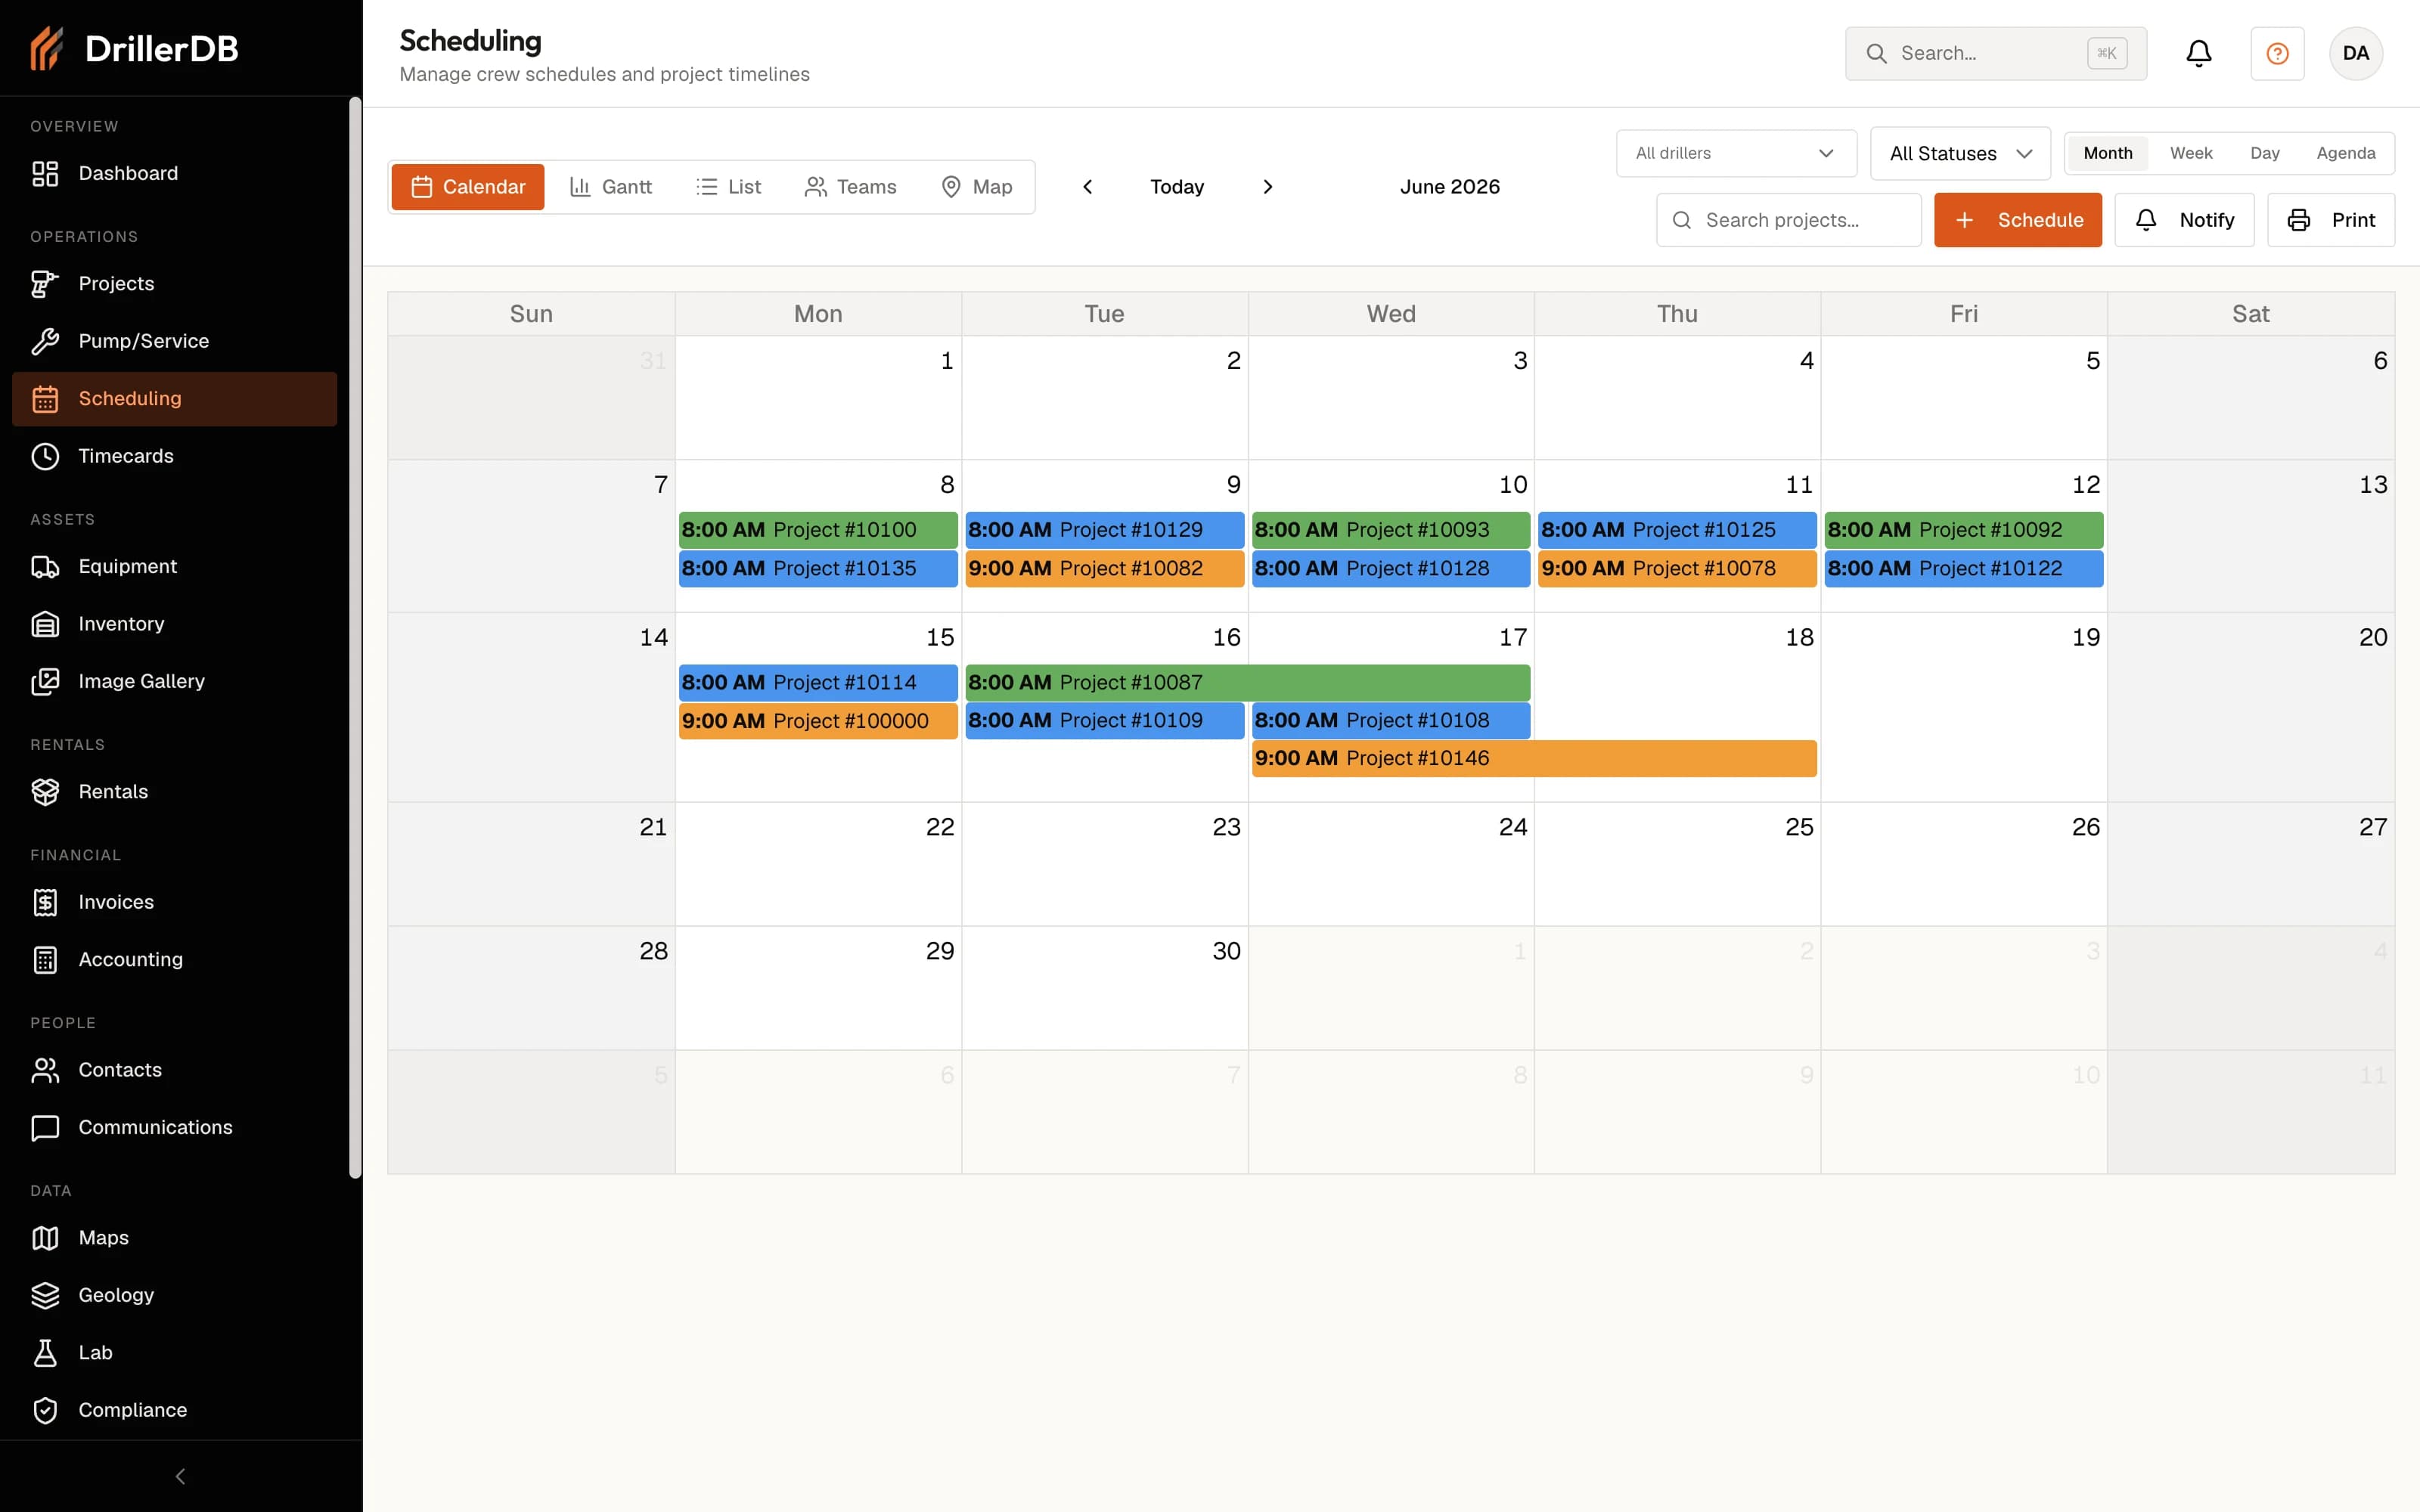Go to Geology page

(x=174, y=1295)
